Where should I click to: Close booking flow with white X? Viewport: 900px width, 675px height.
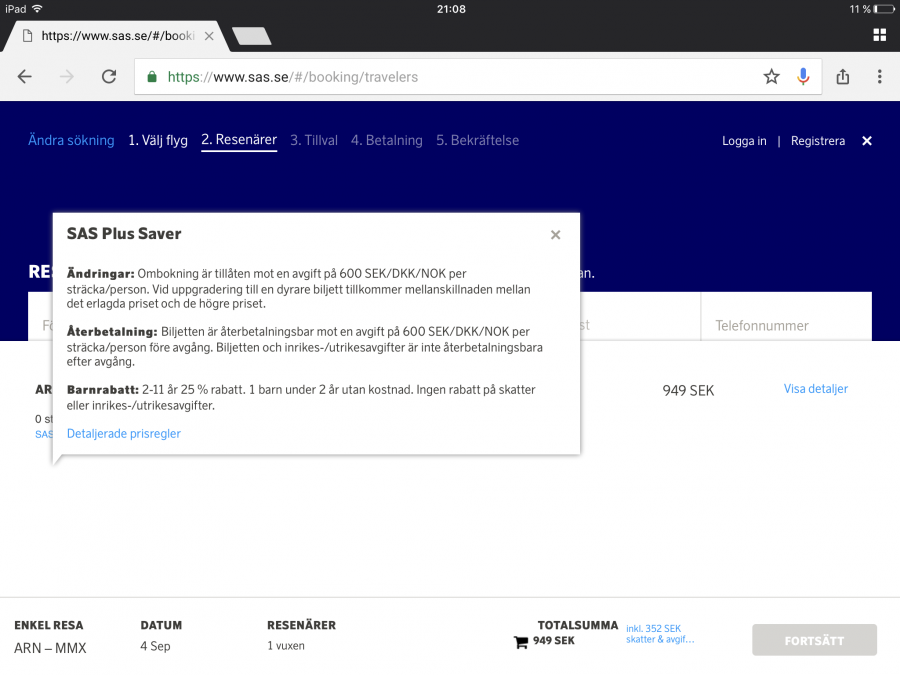(867, 141)
